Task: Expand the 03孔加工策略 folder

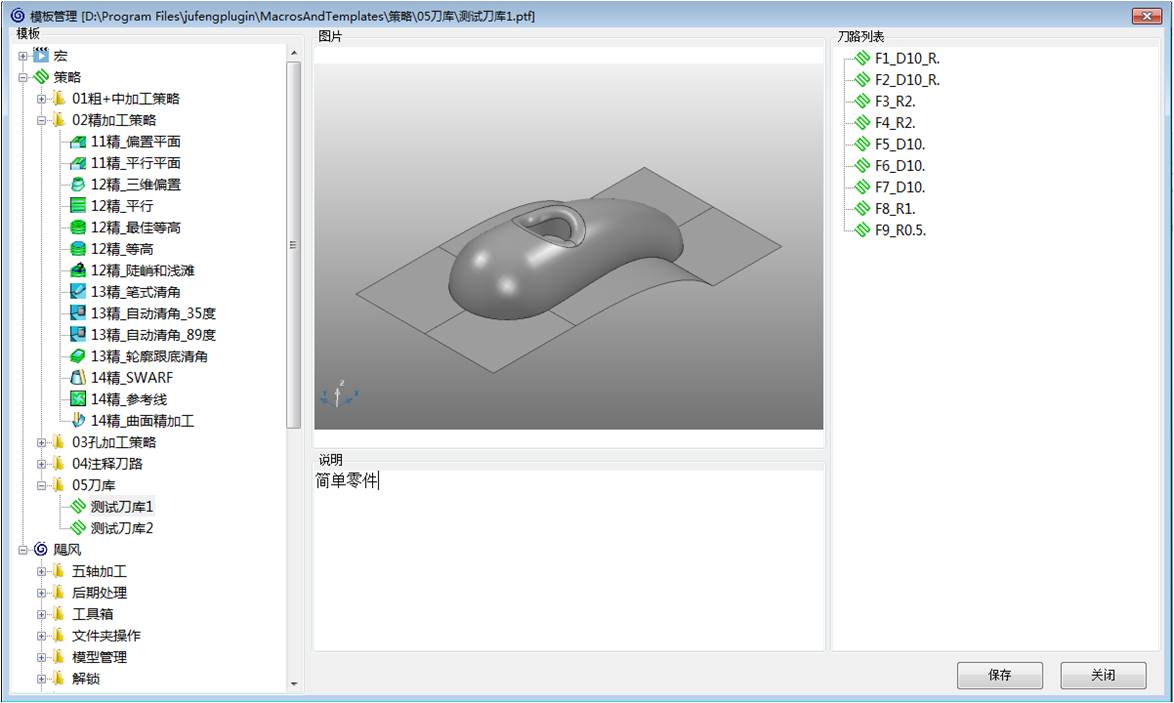Action: 42,442
